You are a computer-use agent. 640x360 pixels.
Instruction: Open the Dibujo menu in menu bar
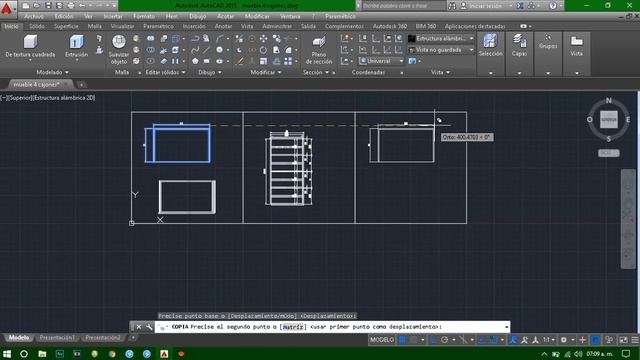tap(198, 16)
